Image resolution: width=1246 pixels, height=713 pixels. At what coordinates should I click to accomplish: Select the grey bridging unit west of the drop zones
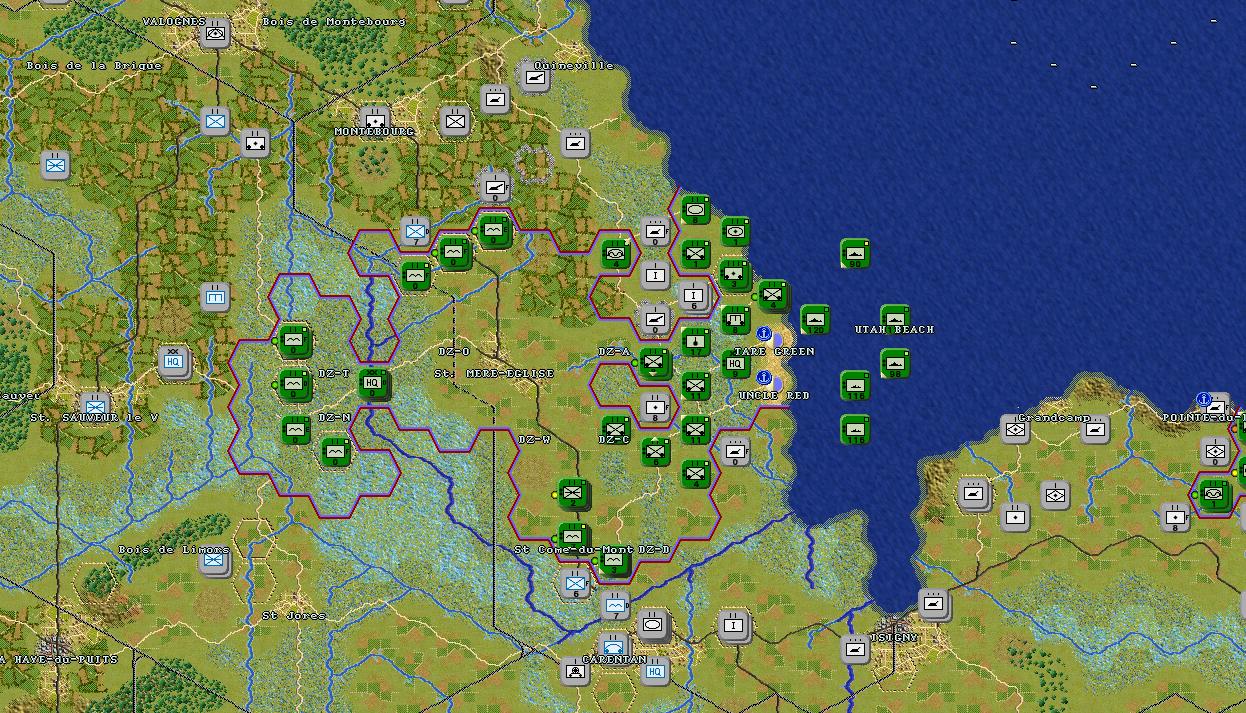(x=215, y=297)
